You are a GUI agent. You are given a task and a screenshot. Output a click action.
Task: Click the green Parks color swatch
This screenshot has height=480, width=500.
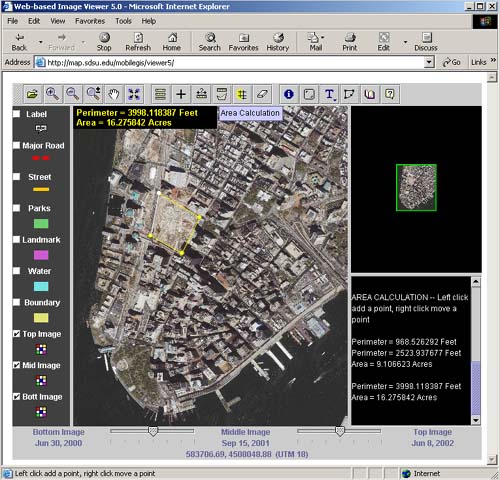tap(41, 223)
